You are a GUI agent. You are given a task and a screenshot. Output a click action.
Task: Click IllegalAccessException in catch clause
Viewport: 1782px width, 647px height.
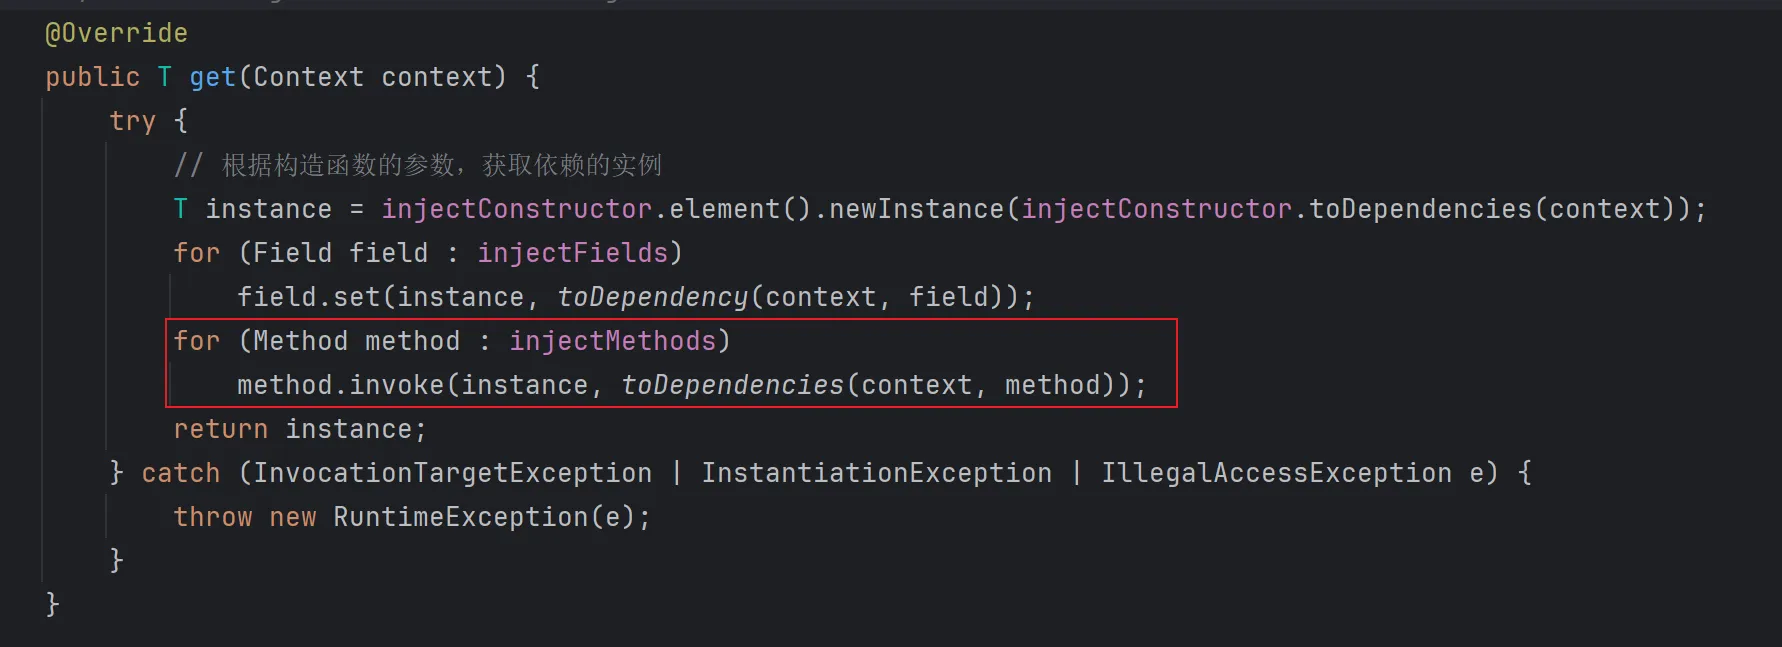click(1276, 473)
